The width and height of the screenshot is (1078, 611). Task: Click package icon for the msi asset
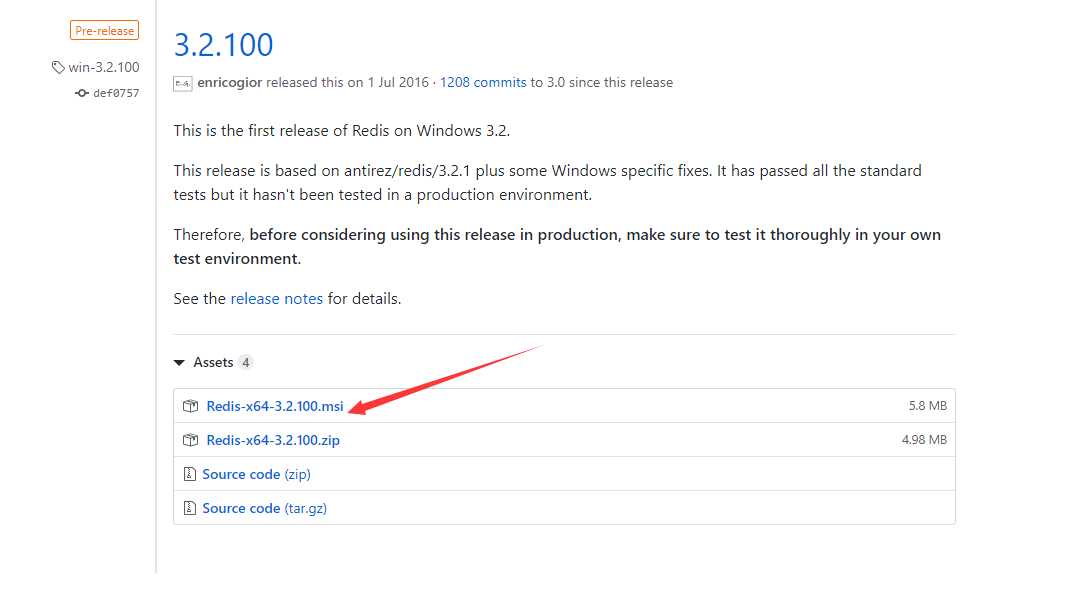click(x=190, y=406)
